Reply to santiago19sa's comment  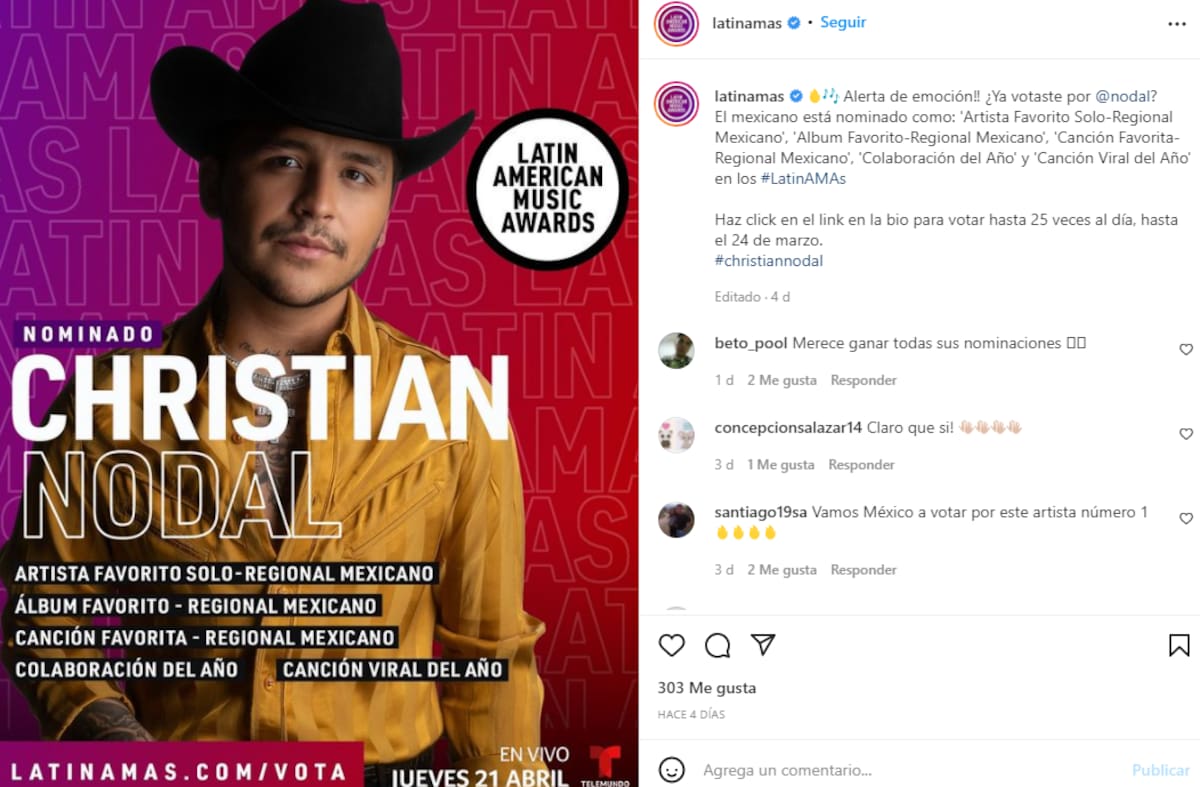[x=863, y=570]
